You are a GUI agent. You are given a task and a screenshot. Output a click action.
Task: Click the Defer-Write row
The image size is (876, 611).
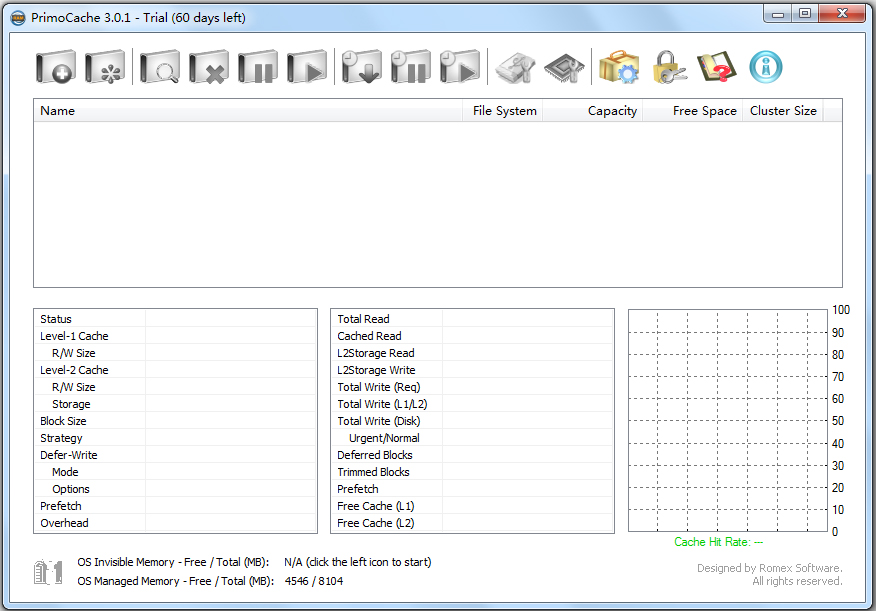[175, 455]
